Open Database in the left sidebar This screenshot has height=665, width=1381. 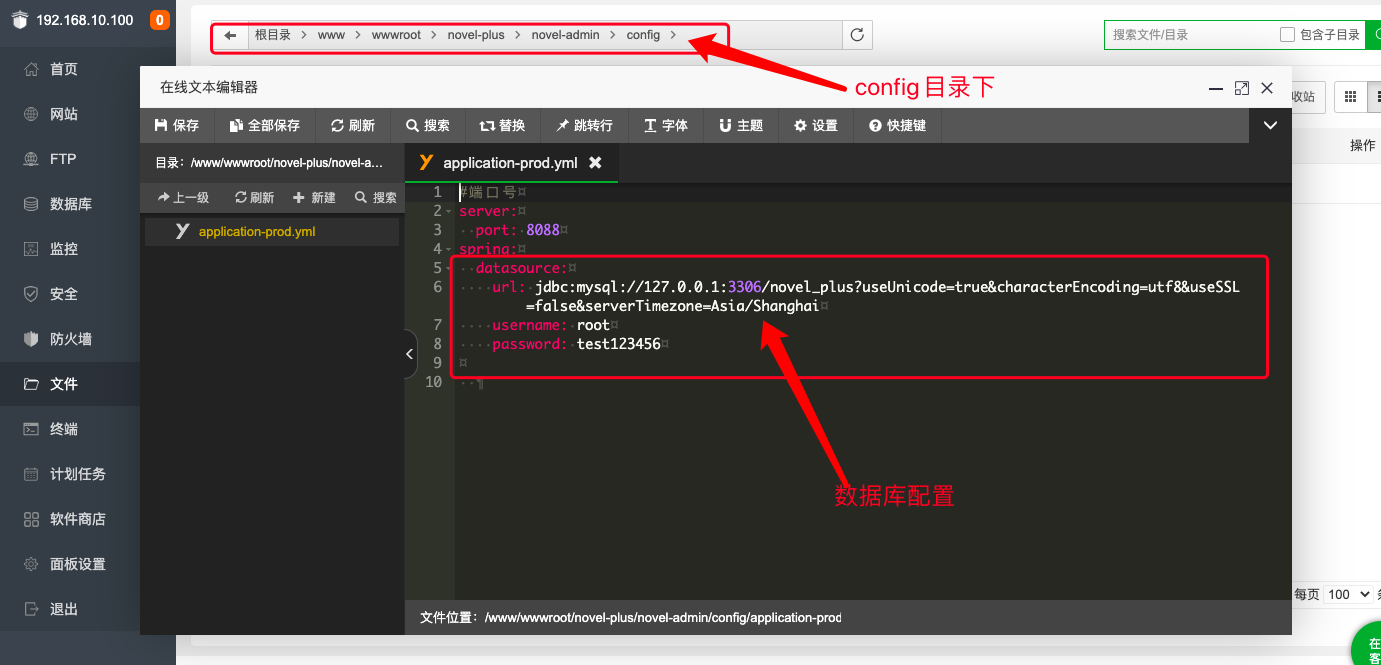70,204
